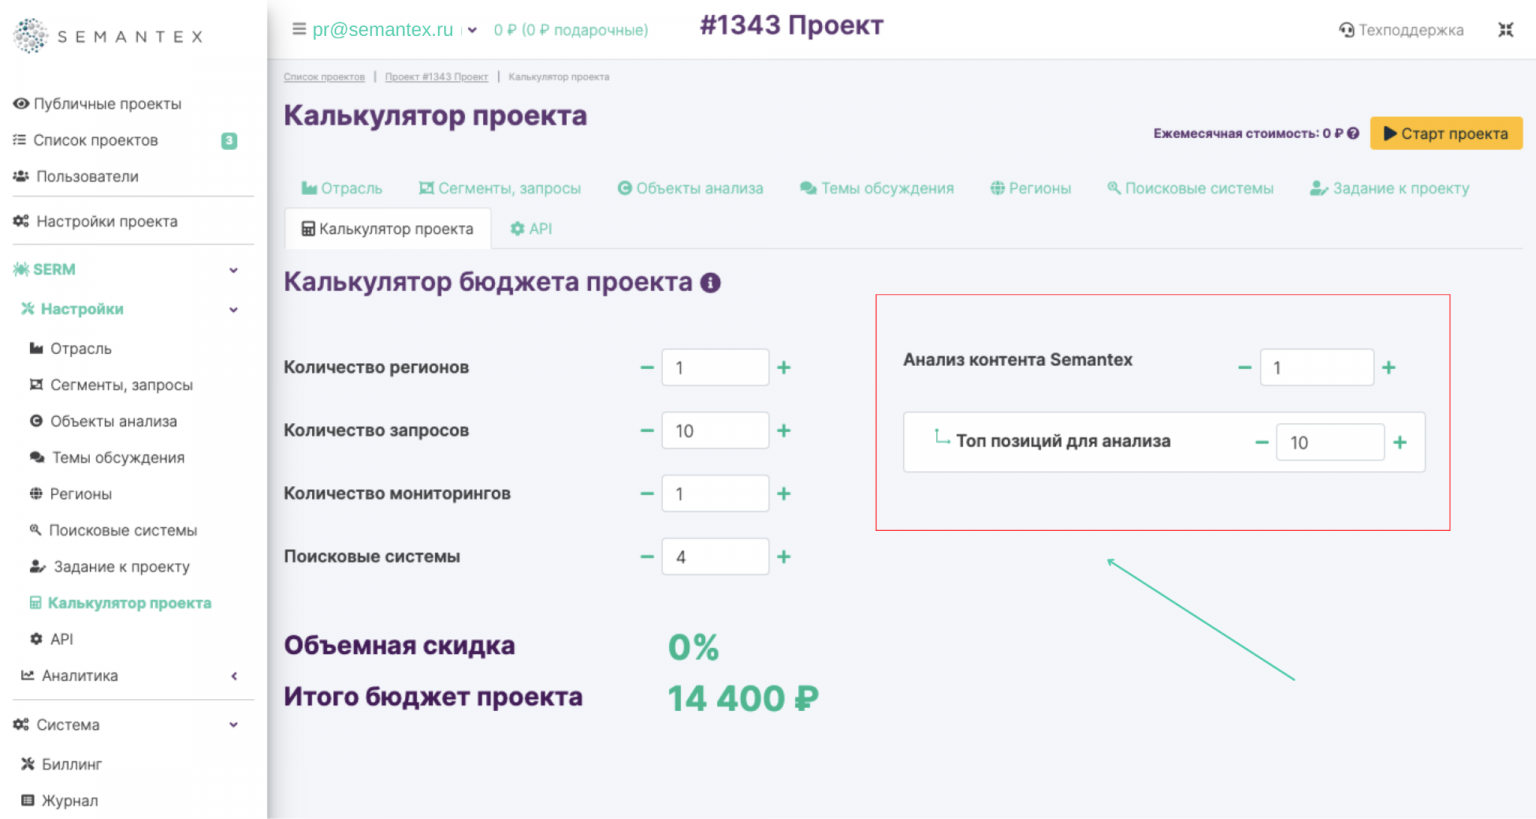Click info icon beside budget calculator heading
The image size is (1536, 819).
click(710, 283)
